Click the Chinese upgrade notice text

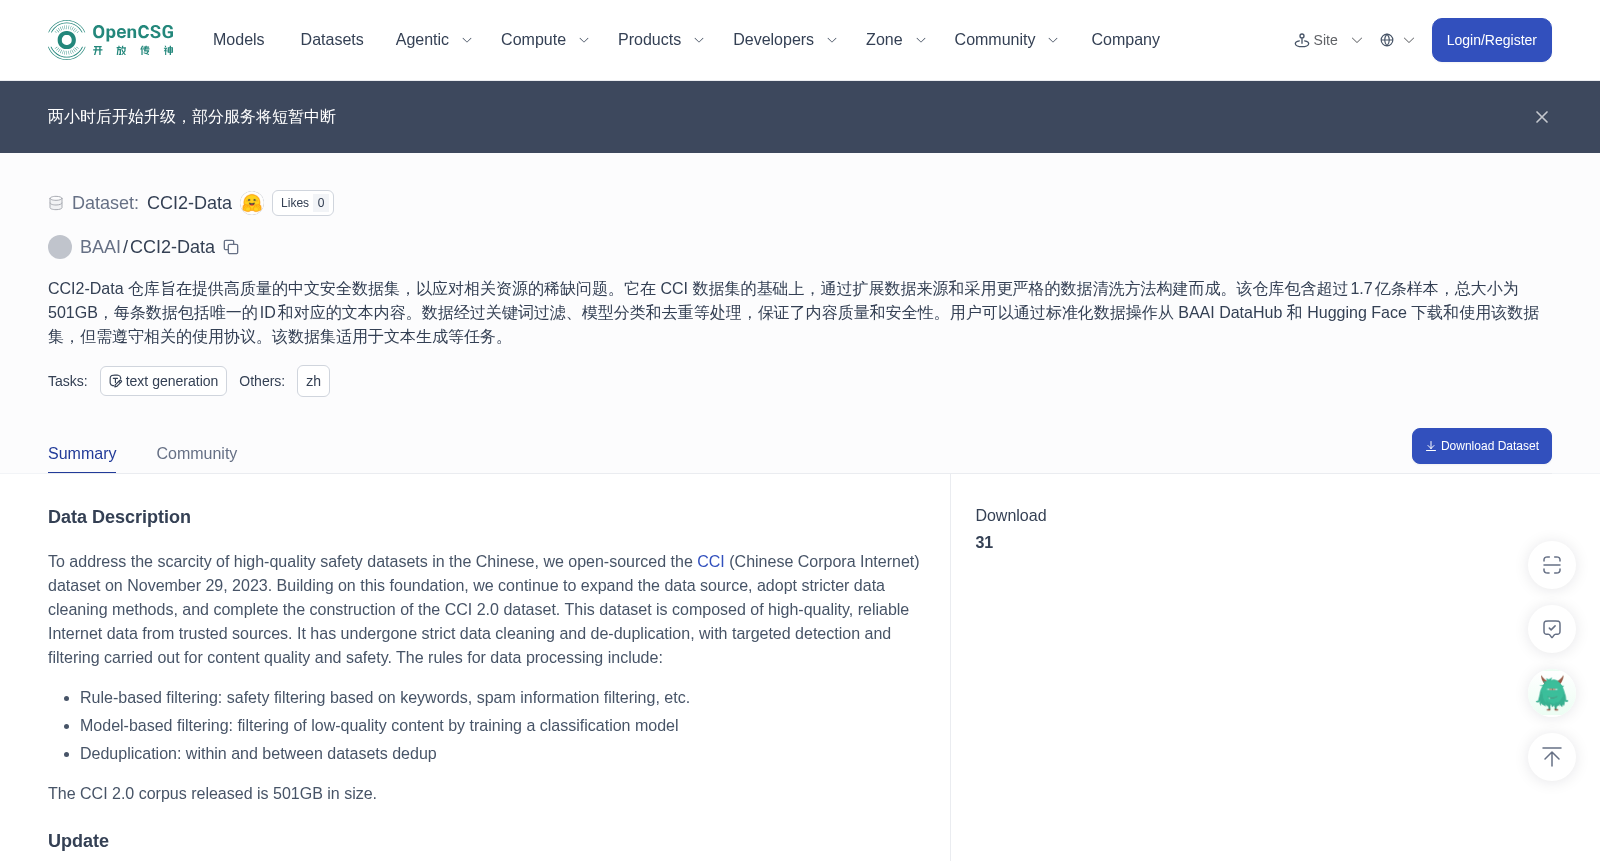coord(192,117)
